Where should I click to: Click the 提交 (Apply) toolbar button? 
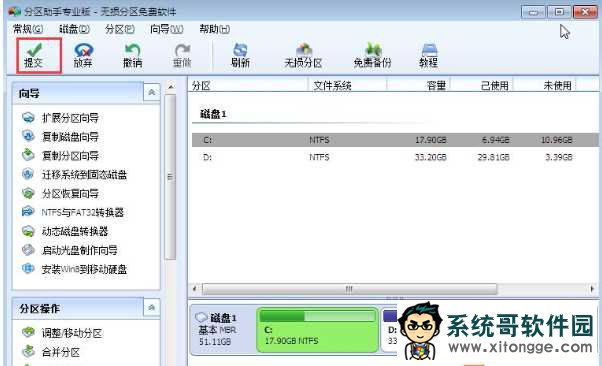pos(38,56)
